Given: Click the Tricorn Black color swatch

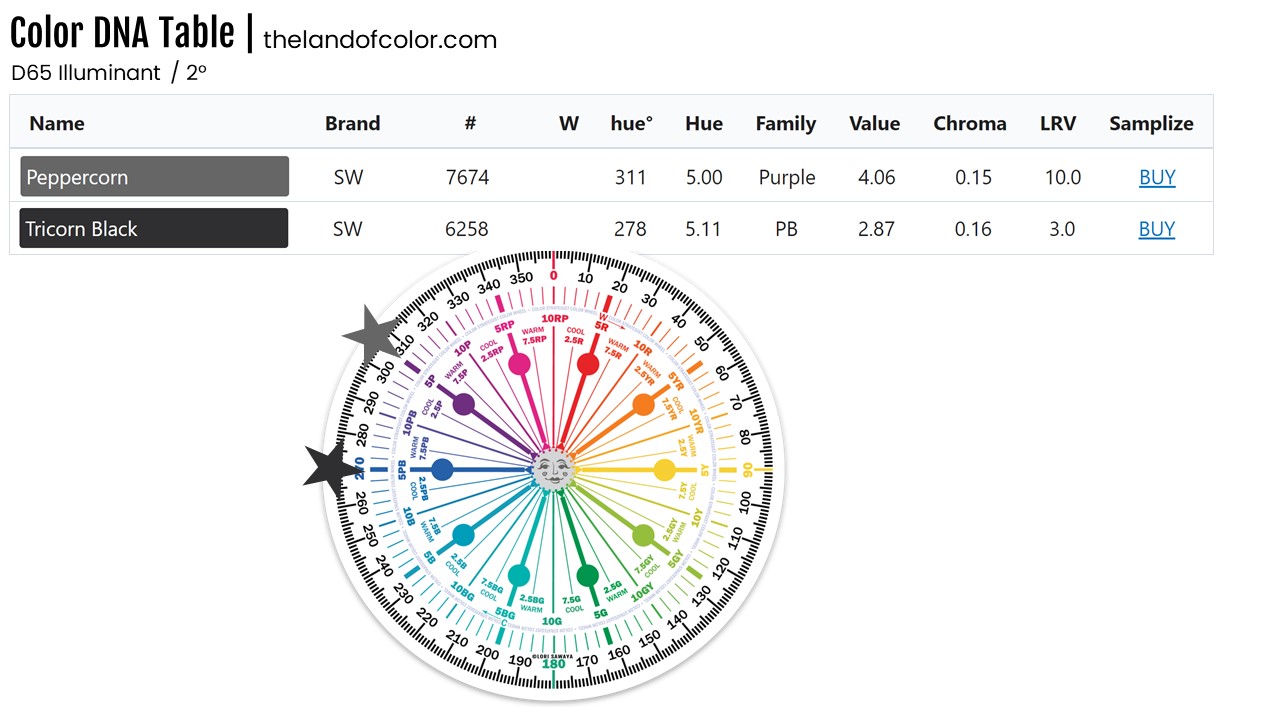Looking at the screenshot, I should pyautogui.click(x=154, y=229).
